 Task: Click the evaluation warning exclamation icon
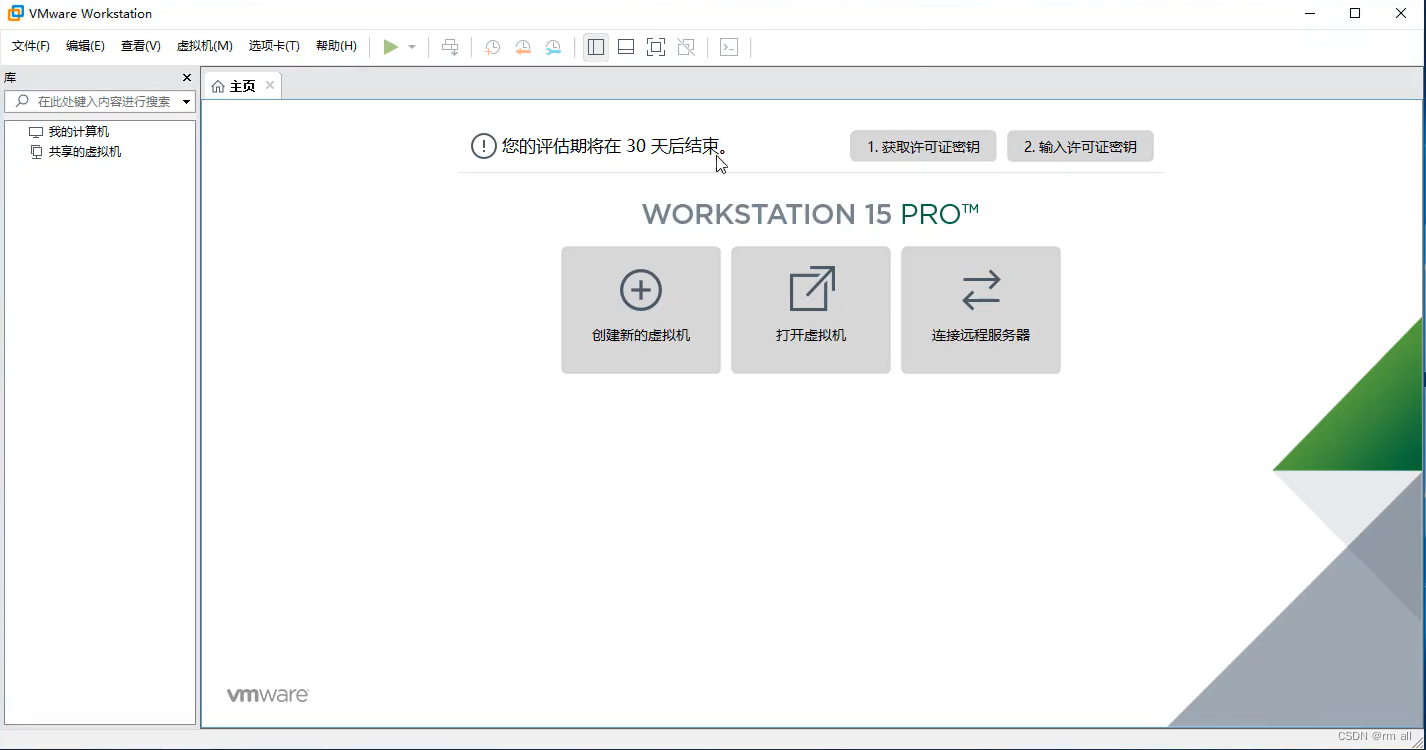point(484,146)
